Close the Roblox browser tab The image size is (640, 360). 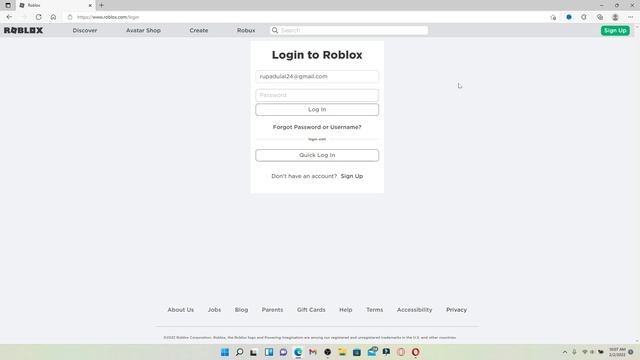[x=90, y=5]
